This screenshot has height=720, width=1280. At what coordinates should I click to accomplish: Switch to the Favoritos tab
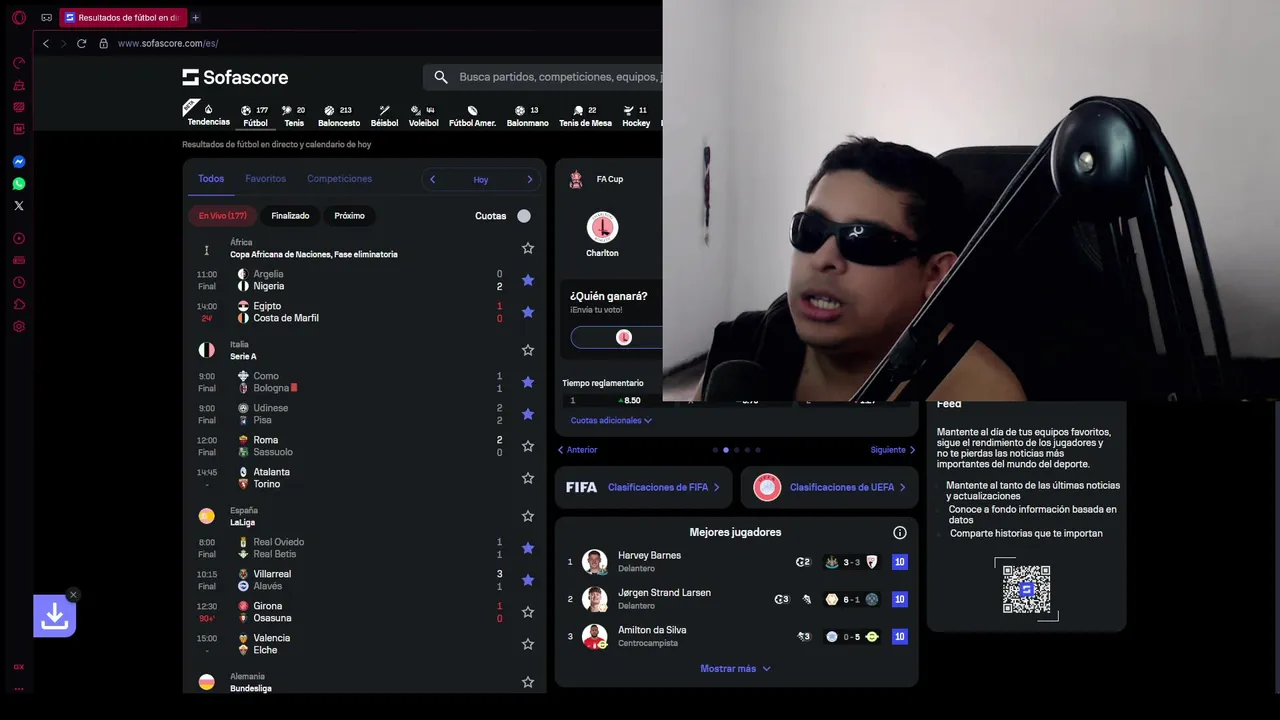tap(265, 179)
